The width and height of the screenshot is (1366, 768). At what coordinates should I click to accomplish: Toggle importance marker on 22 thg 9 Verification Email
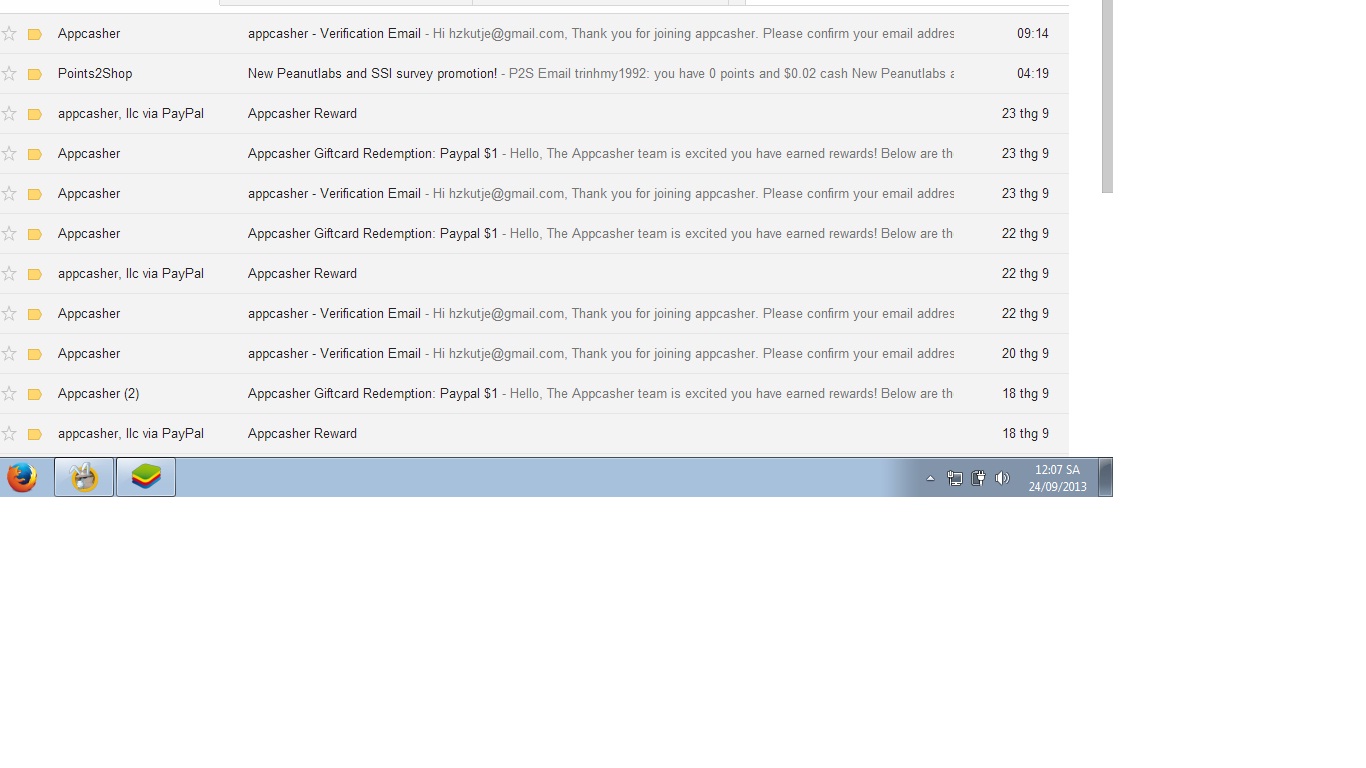(35, 314)
